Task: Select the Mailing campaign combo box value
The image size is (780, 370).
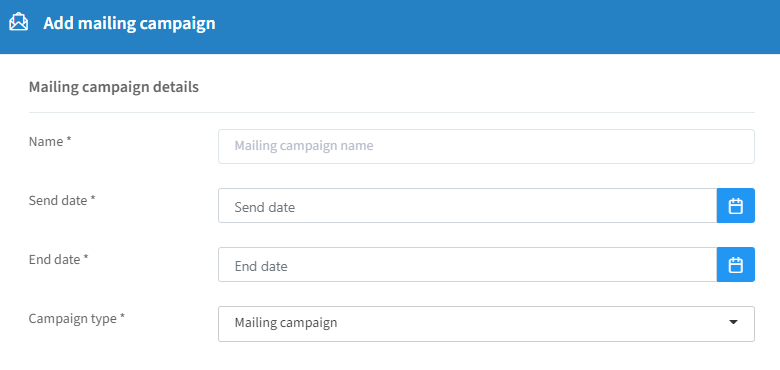Action: pyautogui.click(x=487, y=324)
